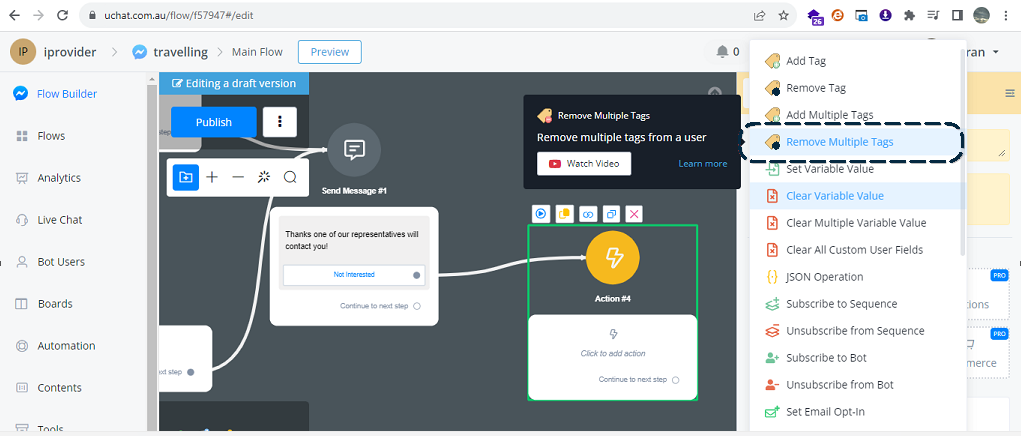The height and width of the screenshot is (436, 1021).
Task: Open the Send Message #1 node icon
Action: 354,150
